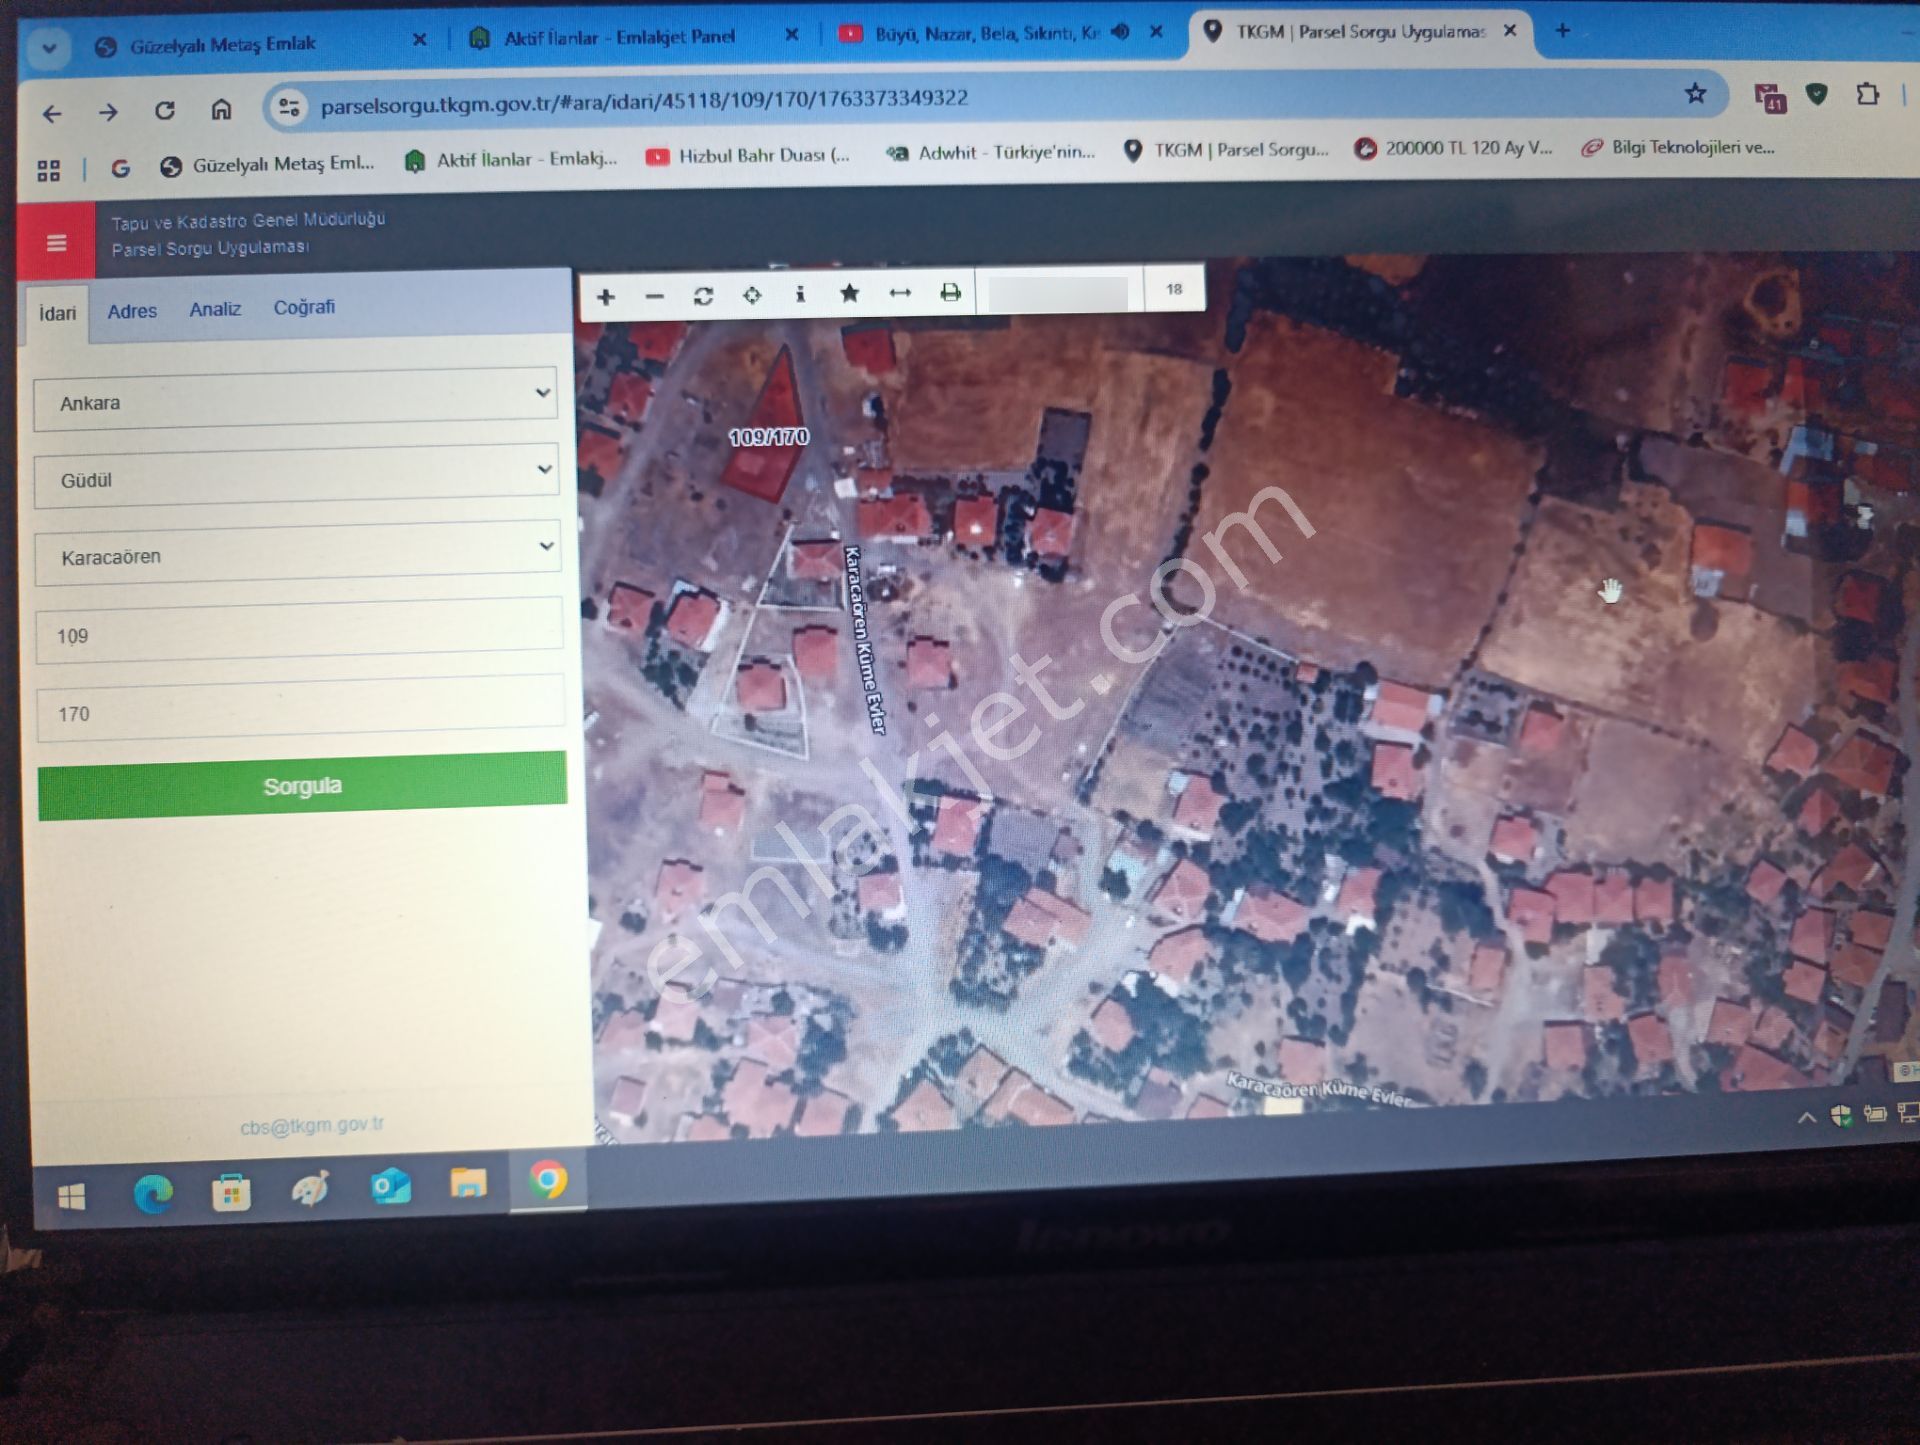Expand the Ankara province dropdown

coord(296,400)
